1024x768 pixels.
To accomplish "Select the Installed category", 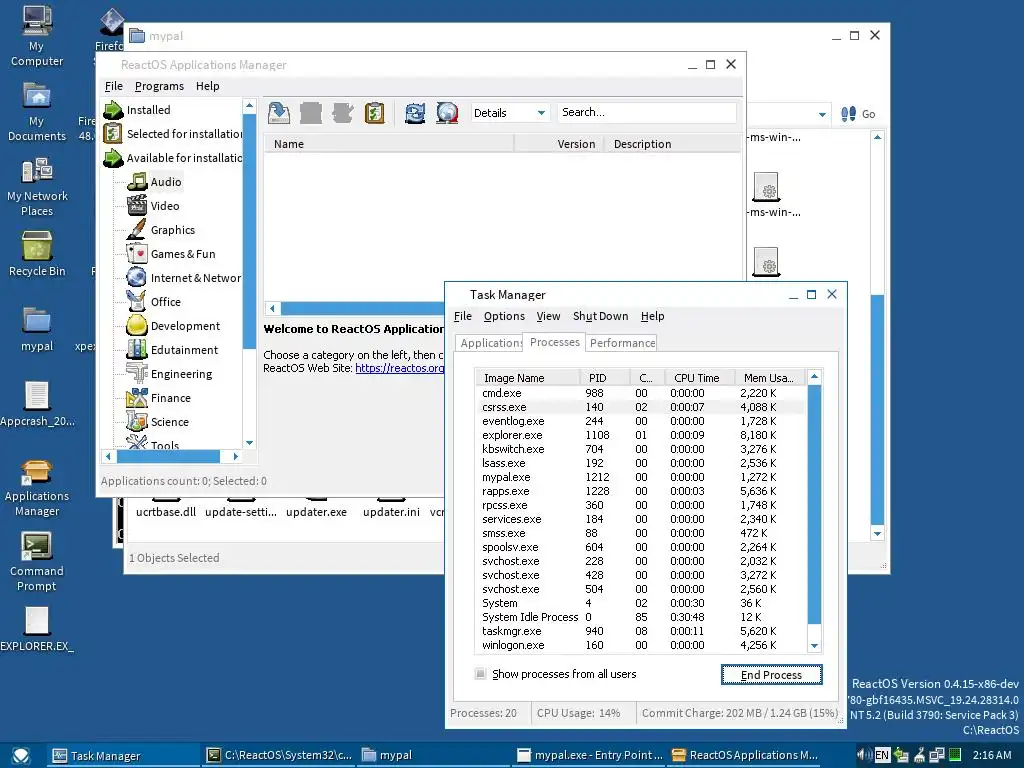I will coord(148,110).
